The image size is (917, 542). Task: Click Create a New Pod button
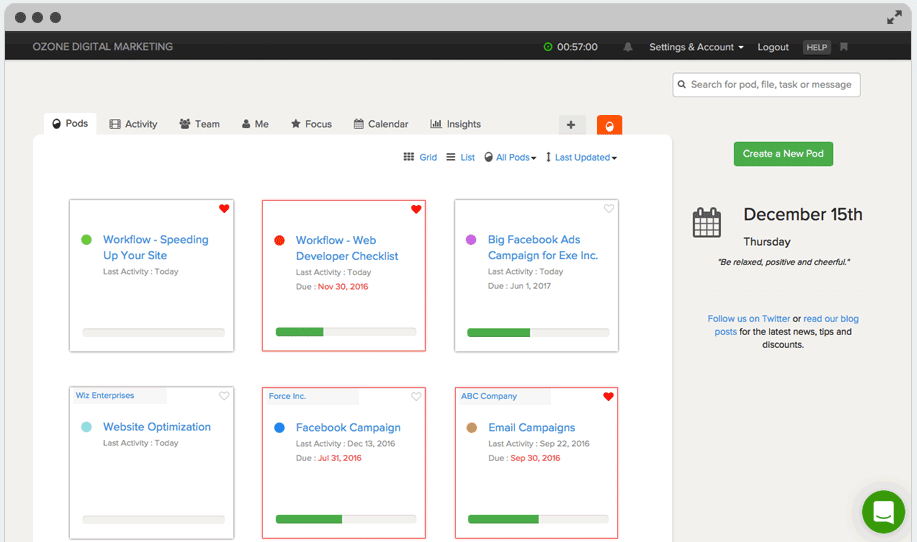click(x=783, y=154)
